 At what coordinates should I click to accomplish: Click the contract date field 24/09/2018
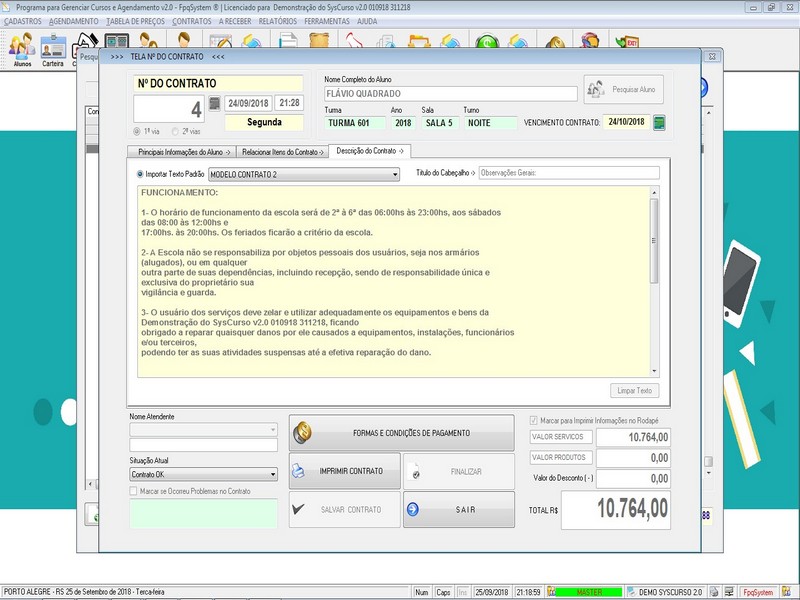248,103
